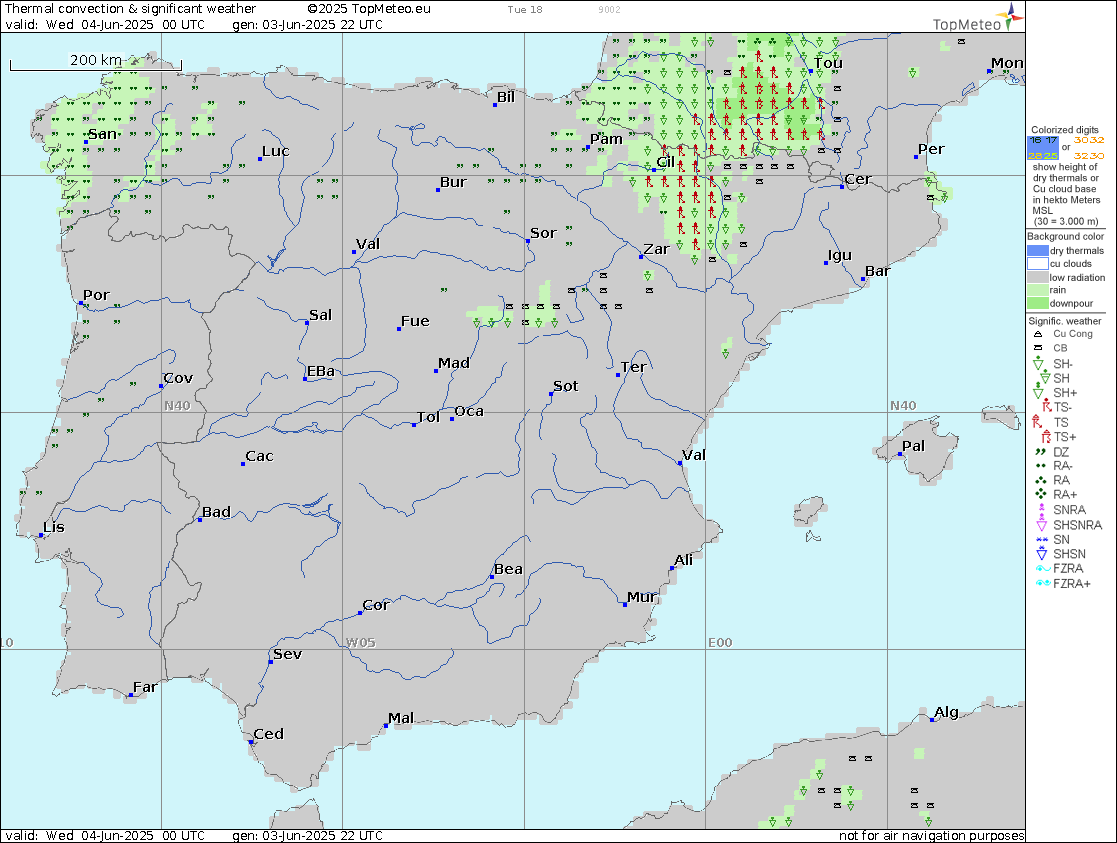The image size is (1117, 843).
Task: Click 'gen: 03-Jun-2025 22 UTC' in the top header
Action: (x=308, y=24)
